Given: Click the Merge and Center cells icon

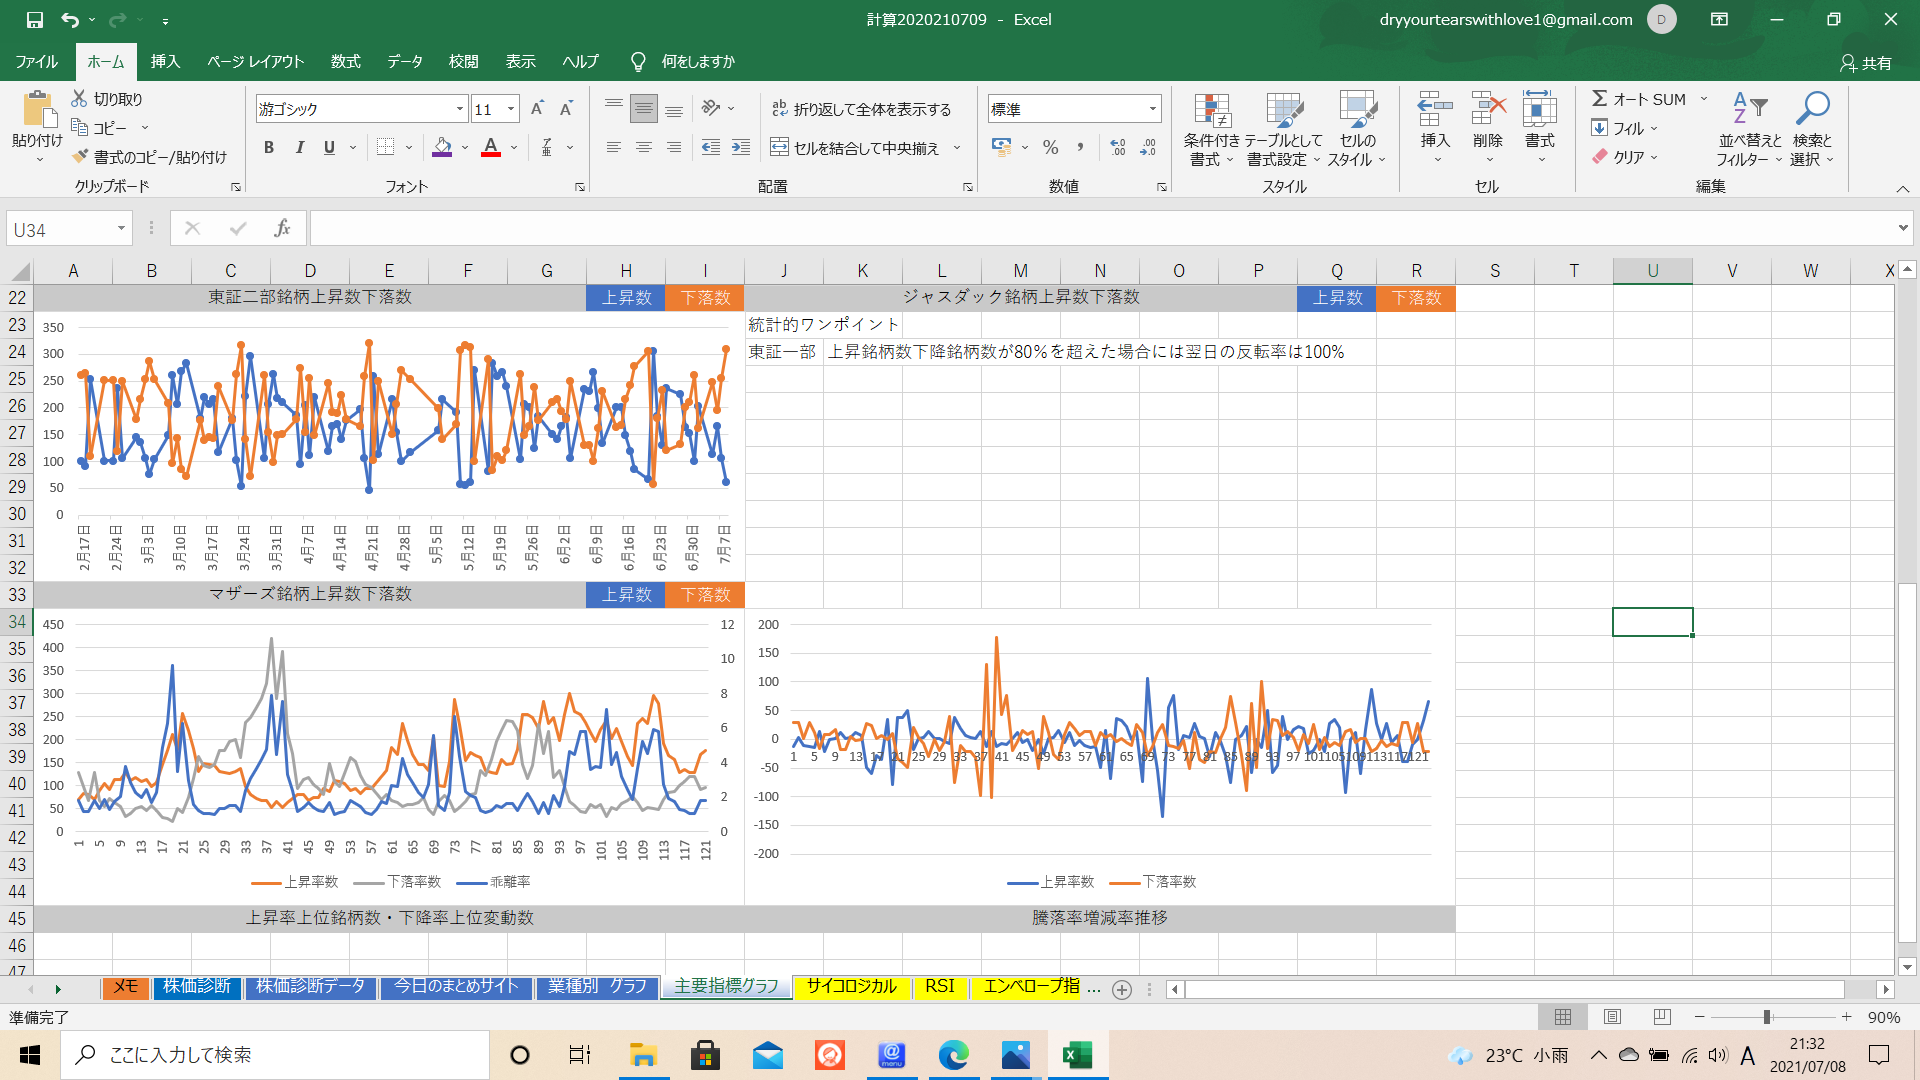Looking at the screenshot, I should click(x=779, y=148).
